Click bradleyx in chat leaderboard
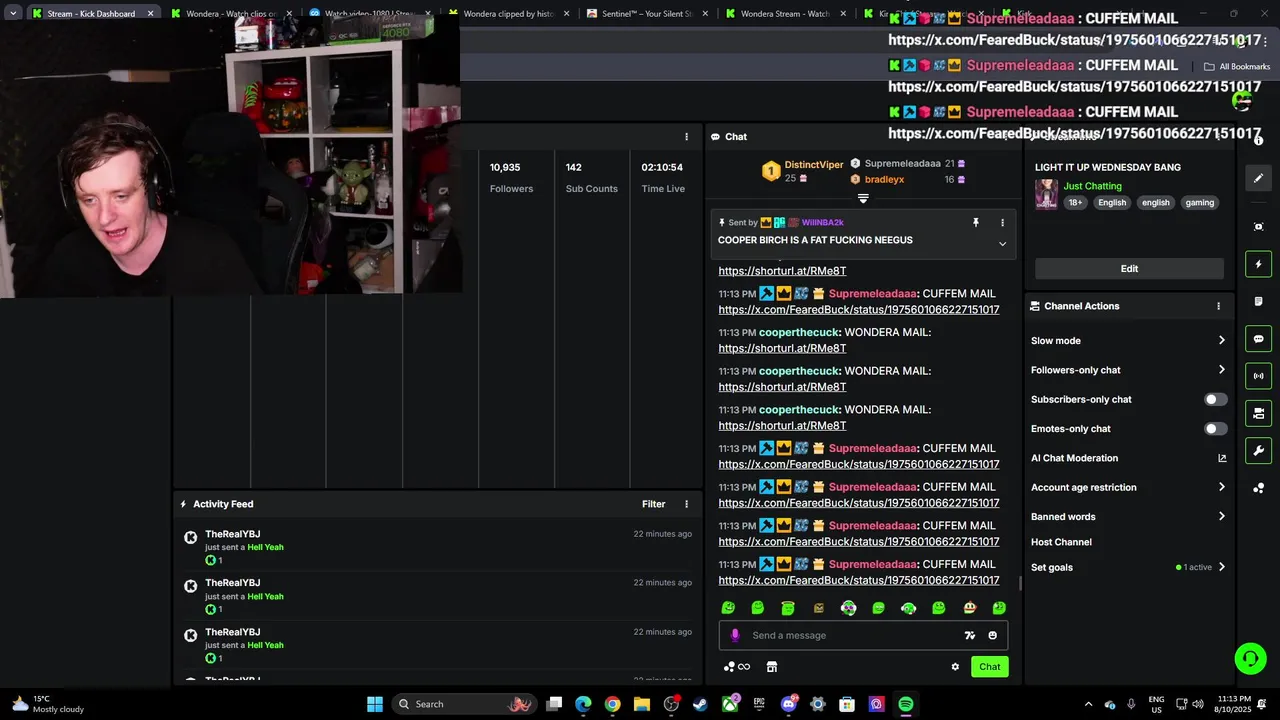 884,180
